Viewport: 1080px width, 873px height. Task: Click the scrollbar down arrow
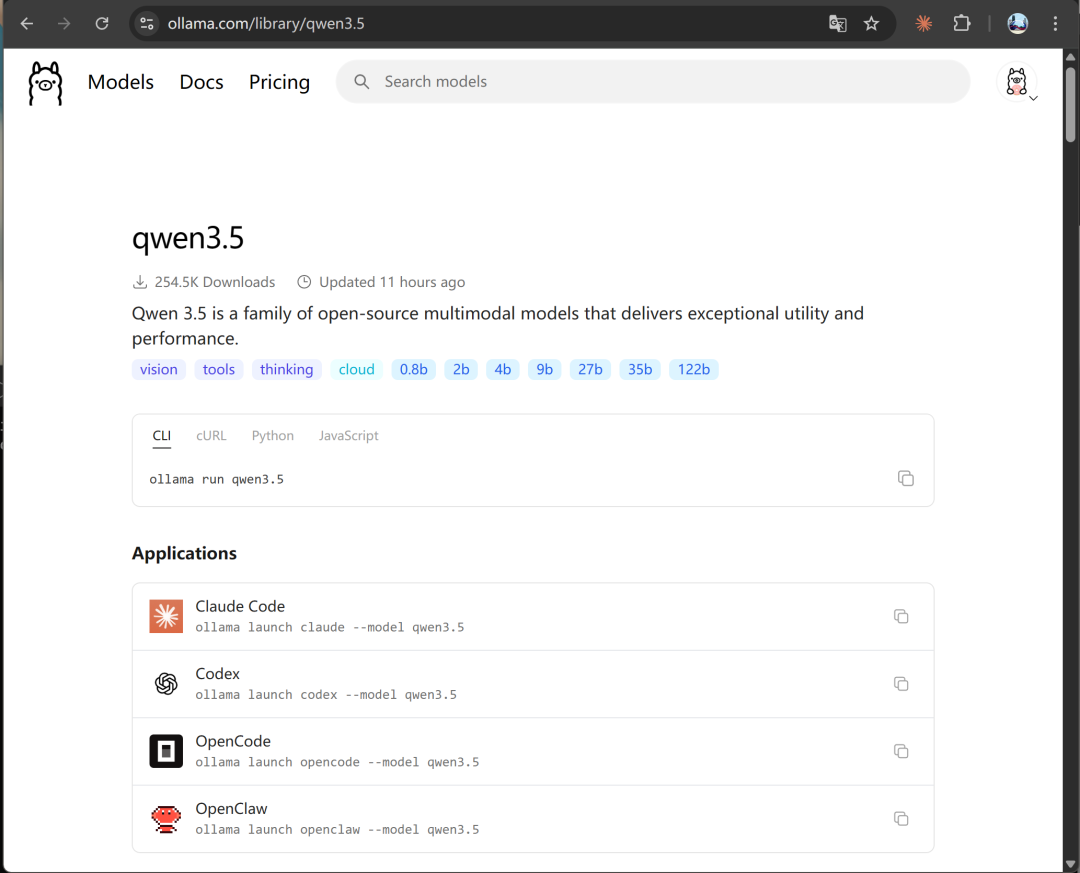[1070, 863]
